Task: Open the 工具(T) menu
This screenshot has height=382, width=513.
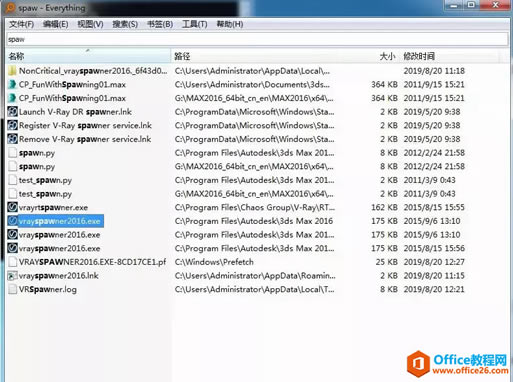Action: coord(195,24)
